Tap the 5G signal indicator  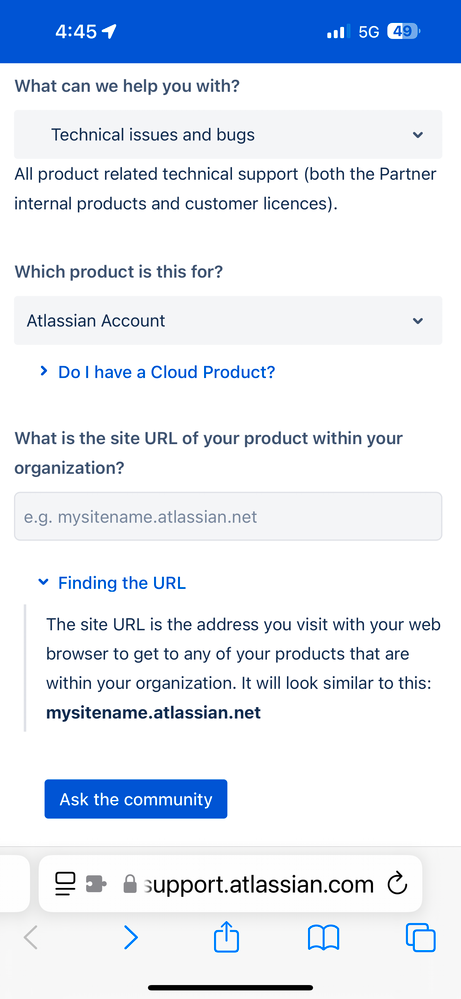[x=369, y=32]
